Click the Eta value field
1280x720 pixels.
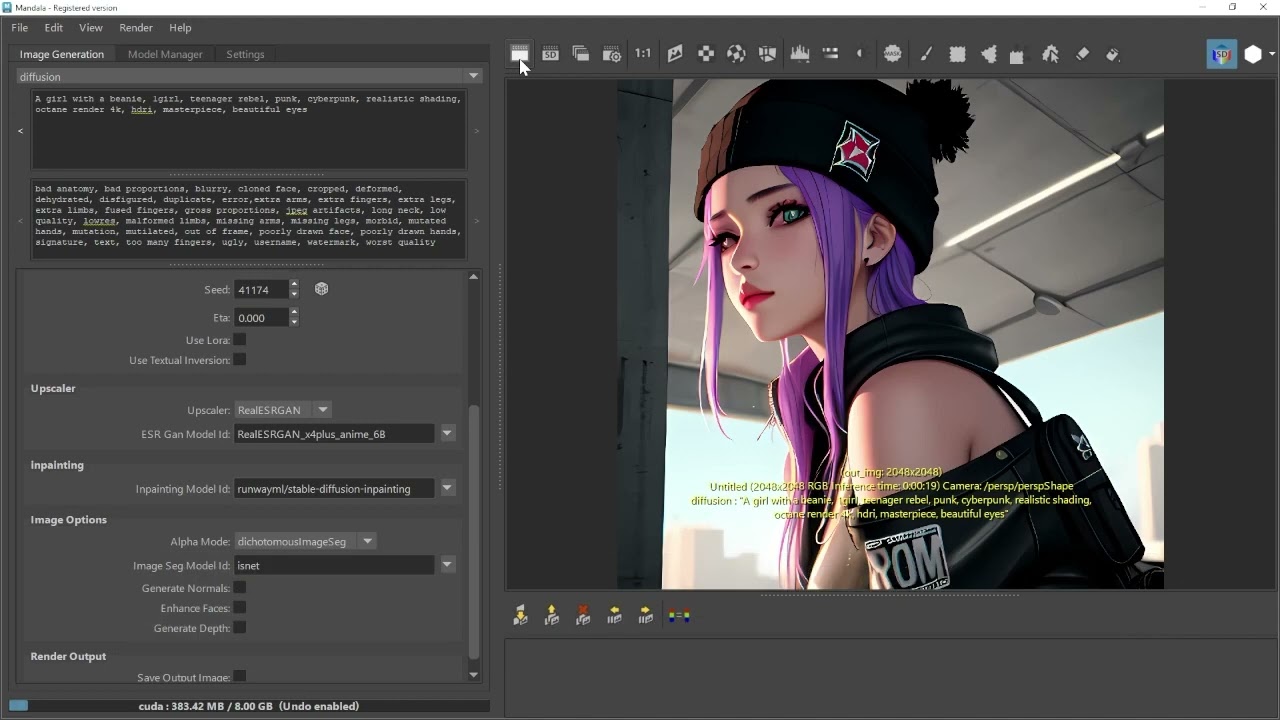[261, 317]
